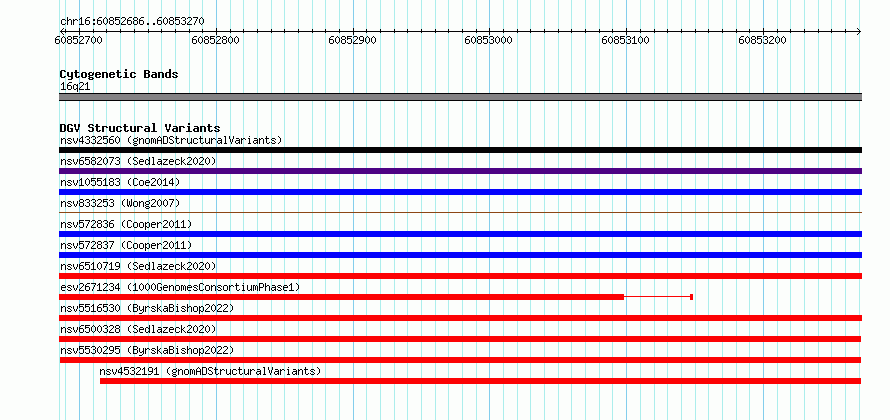Open variant label nsv5530295 (ByrskaBishop2022)
Image resolution: width=890 pixels, height=420 pixels.
147,350
